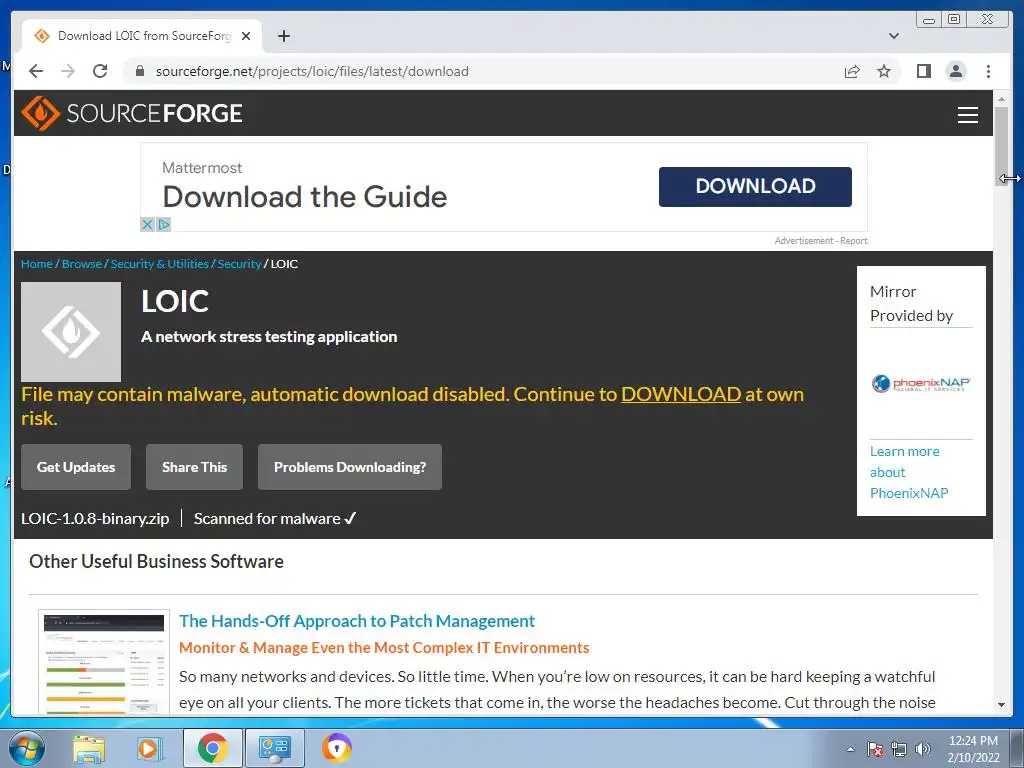Click the Action Center flag tray icon
1024x768 pixels.
(x=874, y=749)
